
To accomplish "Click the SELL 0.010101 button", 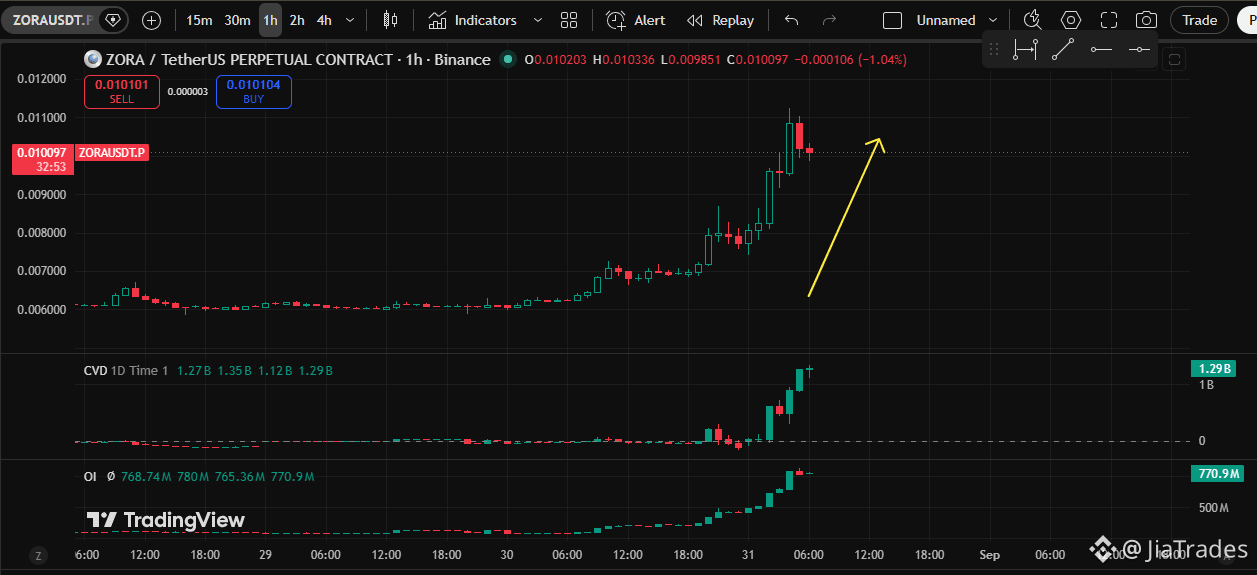I will click(121, 92).
